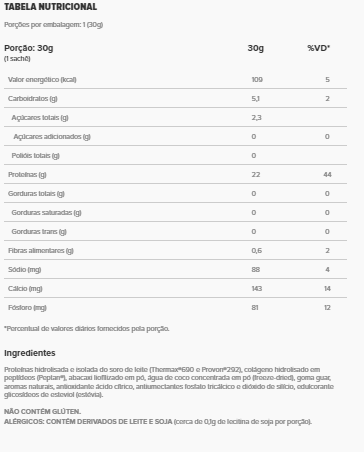Screen dimensions: 364x452
Task: Click the NÃO CONTÉM GLÚTEN notice
Action: tap(42, 412)
